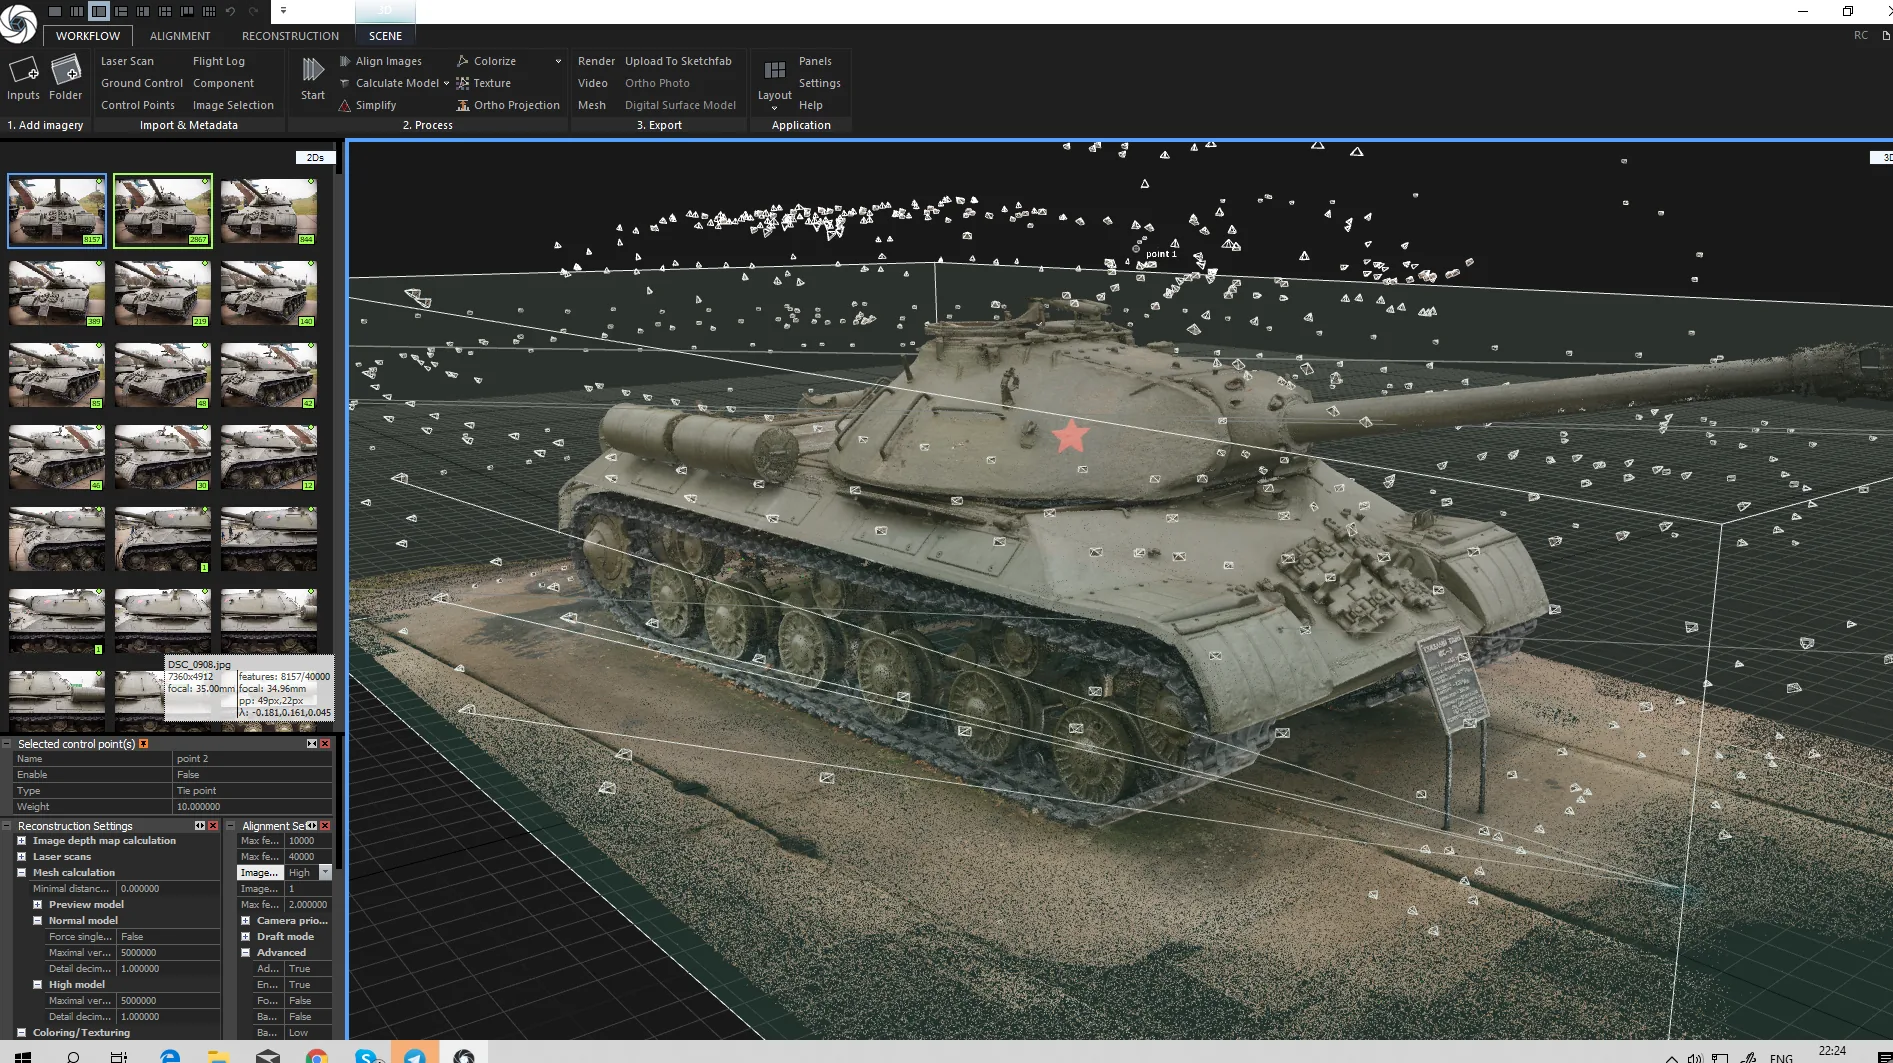Click the Align Images icon
Image resolution: width=1893 pixels, height=1063 pixels.
345,61
